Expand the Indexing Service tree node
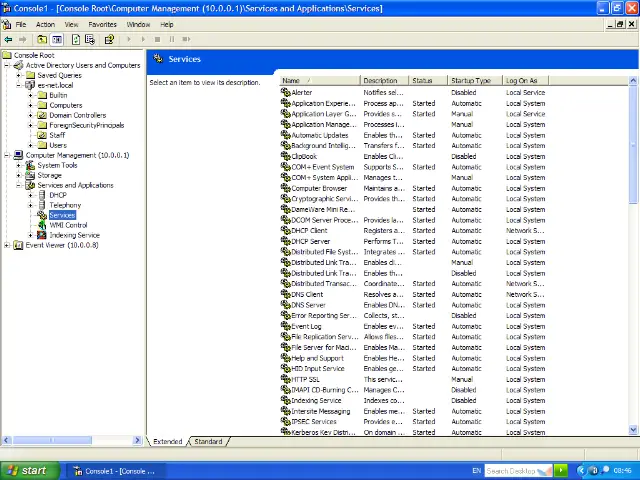 click(31, 235)
